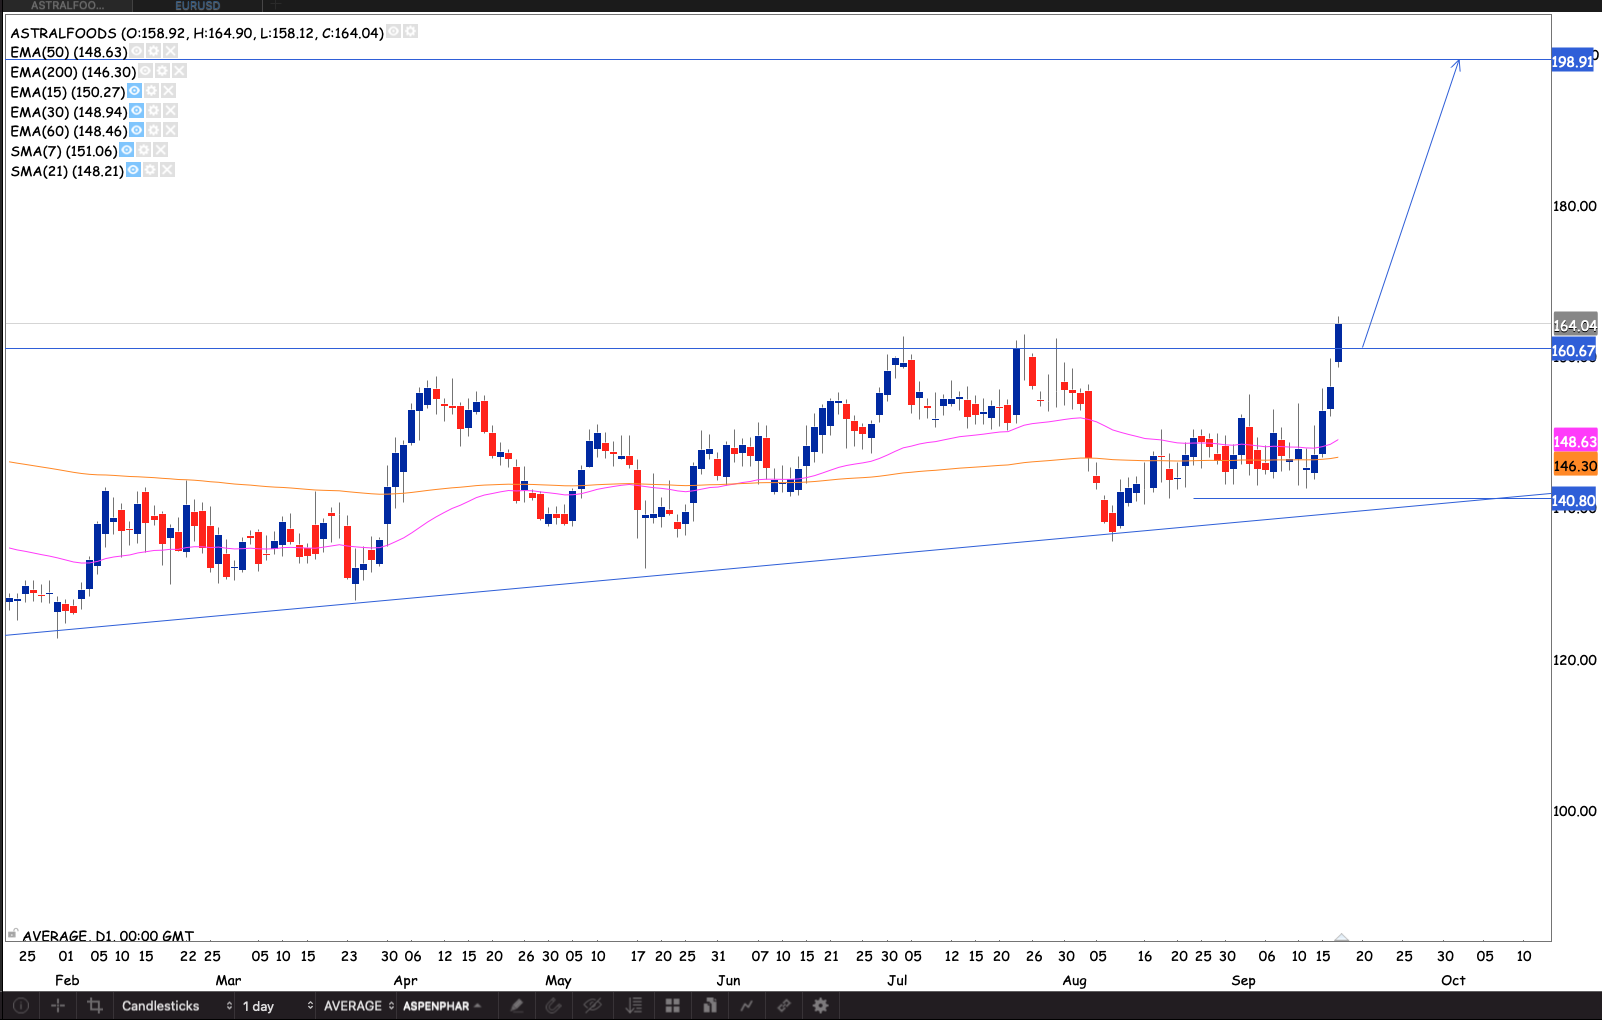Click the crop tool icon

coord(95,1006)
